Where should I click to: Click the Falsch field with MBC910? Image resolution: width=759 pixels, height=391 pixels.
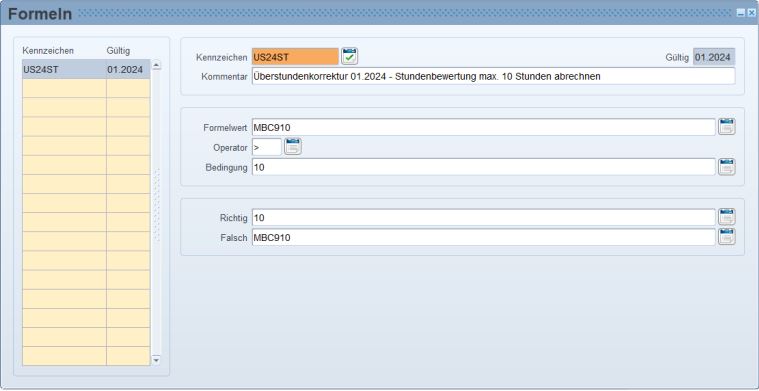pyautogui.click(x=484, y=237)
